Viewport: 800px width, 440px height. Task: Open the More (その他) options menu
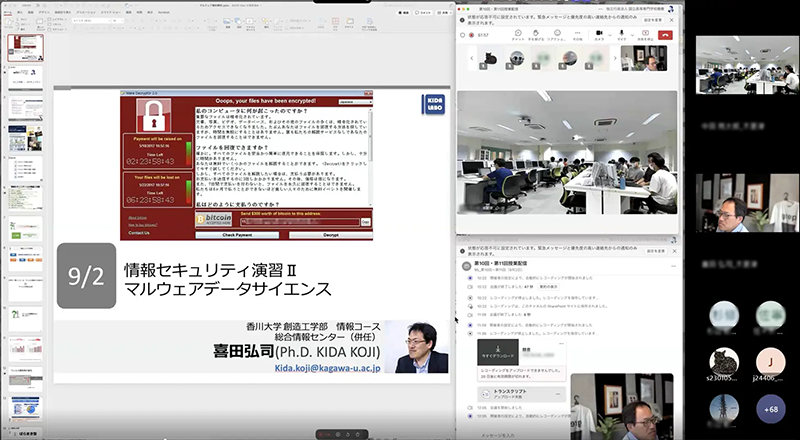click(x=577, y=35)
